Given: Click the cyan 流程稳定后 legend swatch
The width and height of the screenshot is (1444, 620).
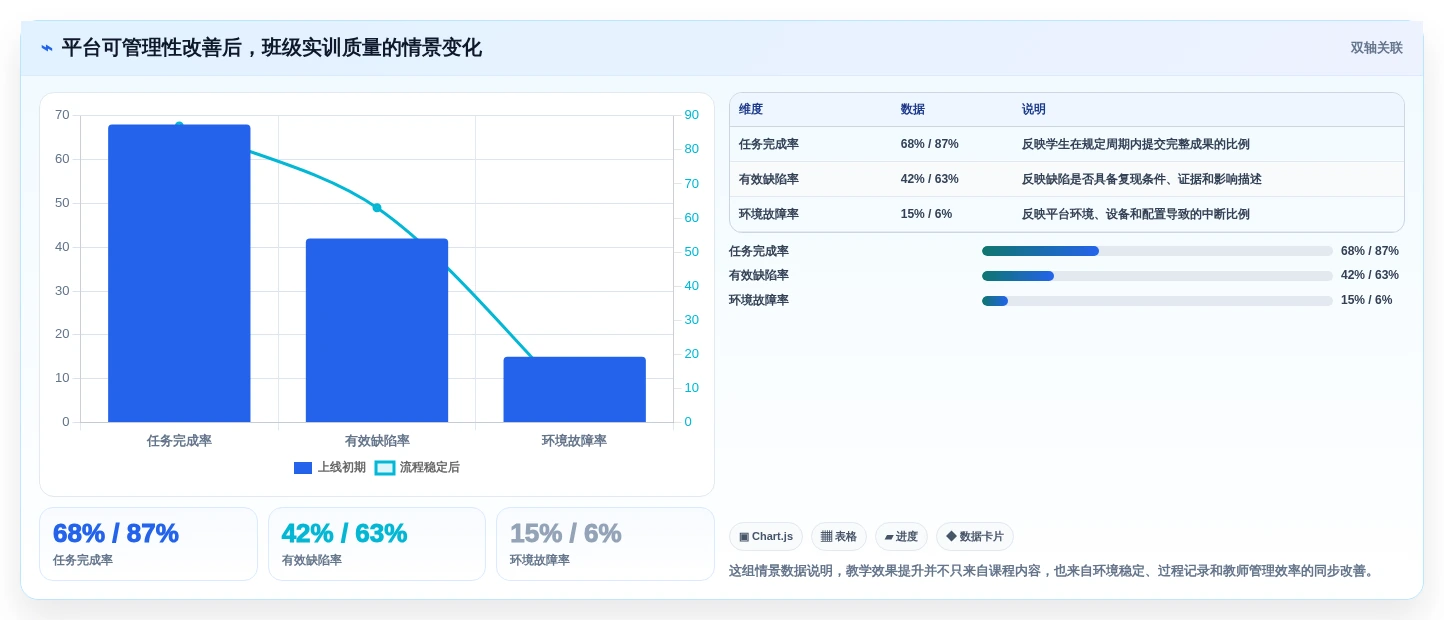Looking at the screenshot, I should [385, 468].
